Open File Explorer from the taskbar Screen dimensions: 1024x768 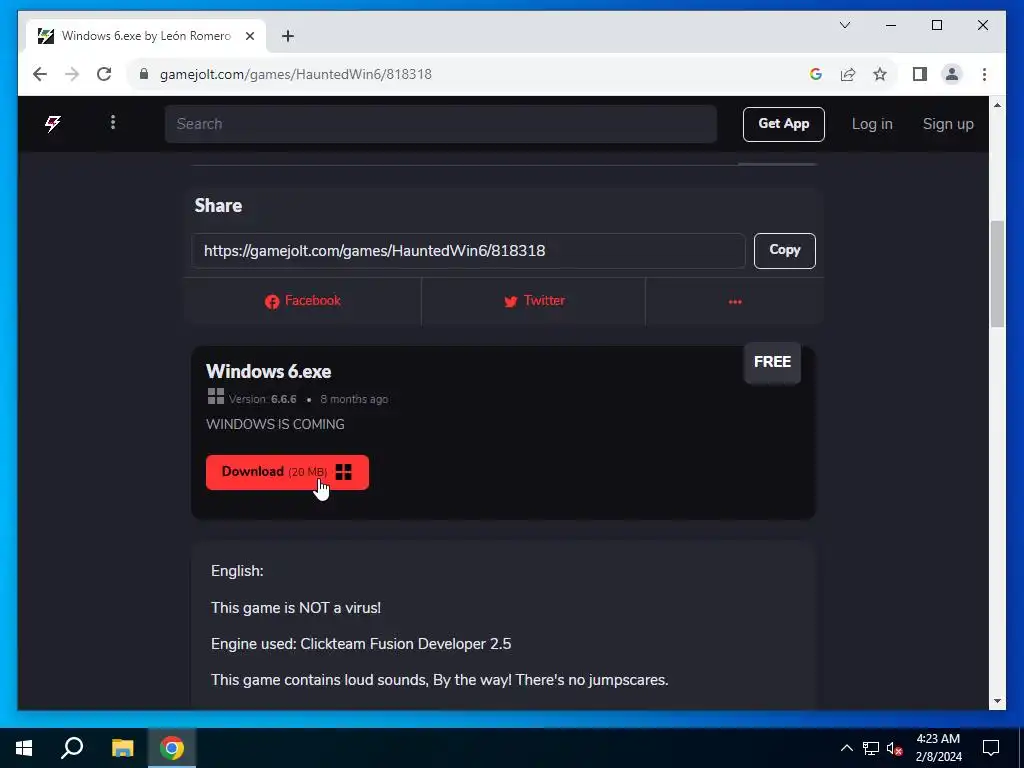pos(122,748)
